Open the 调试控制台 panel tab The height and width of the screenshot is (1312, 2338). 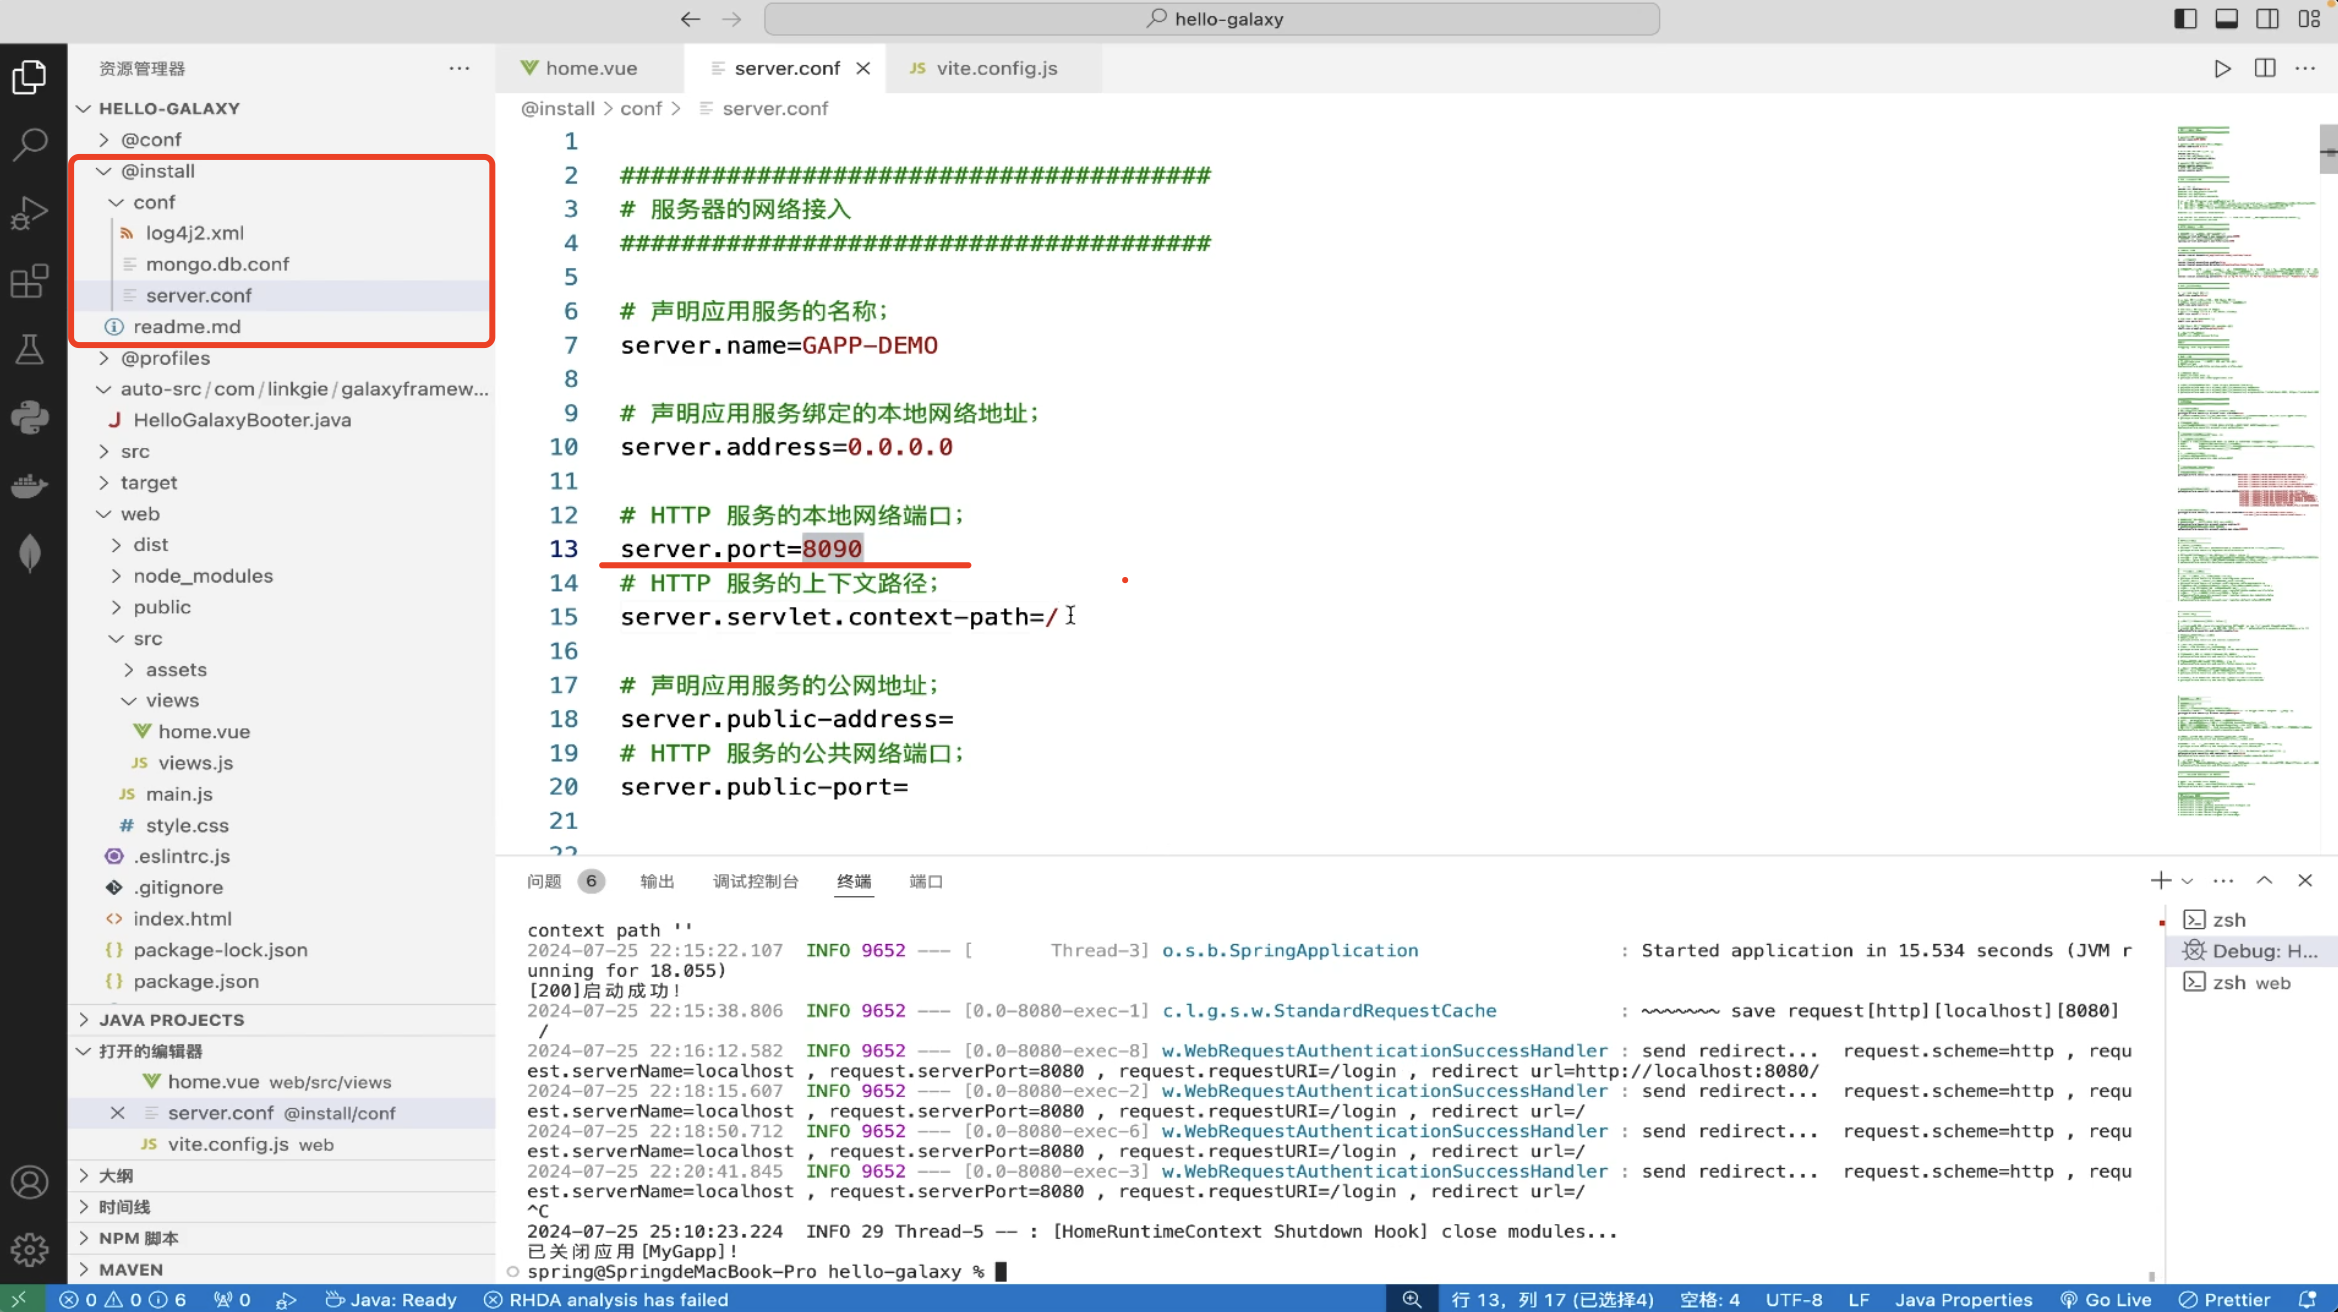[755, 881]
